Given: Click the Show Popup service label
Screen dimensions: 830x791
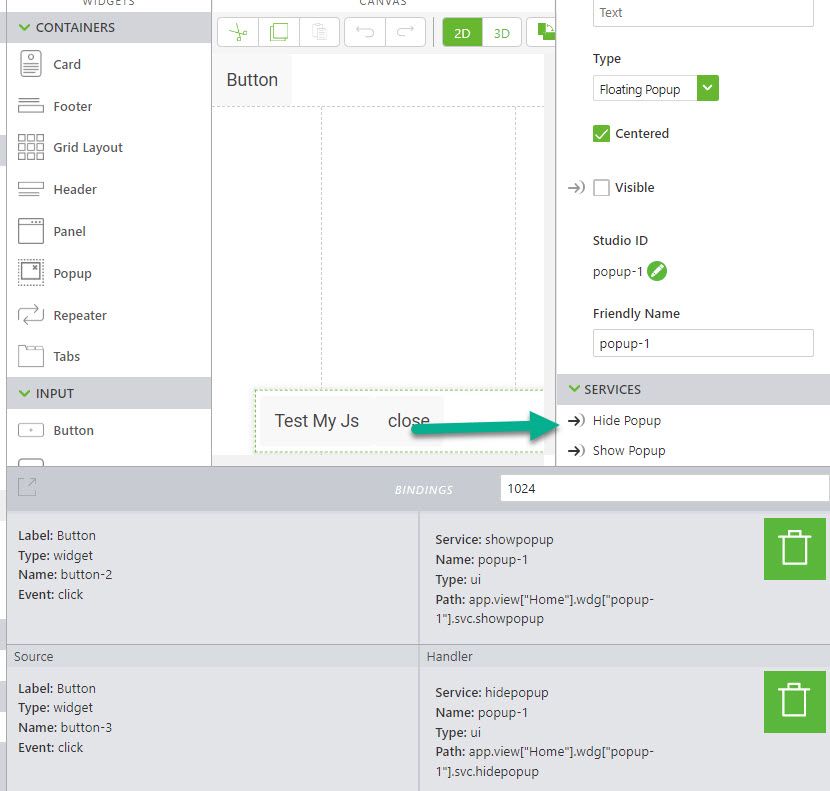Looking at the screenshot, I should [629, 451].
